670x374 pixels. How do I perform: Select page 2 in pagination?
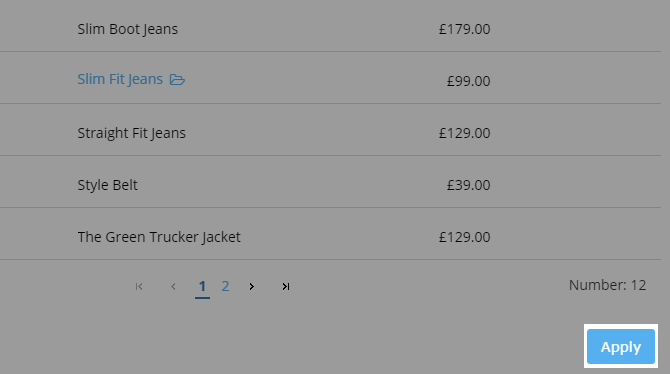coord(225,286)
